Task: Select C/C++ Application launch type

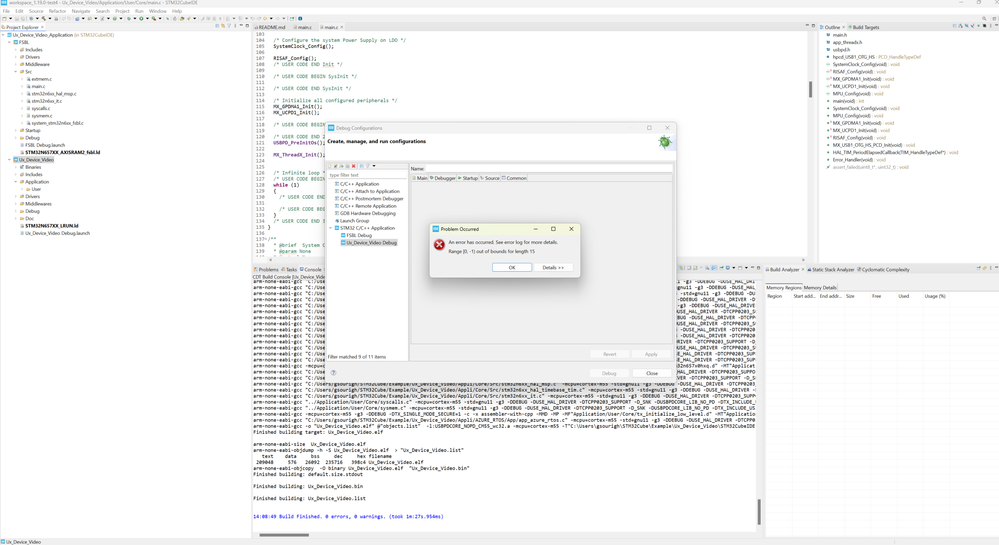Action: point(359,184)
